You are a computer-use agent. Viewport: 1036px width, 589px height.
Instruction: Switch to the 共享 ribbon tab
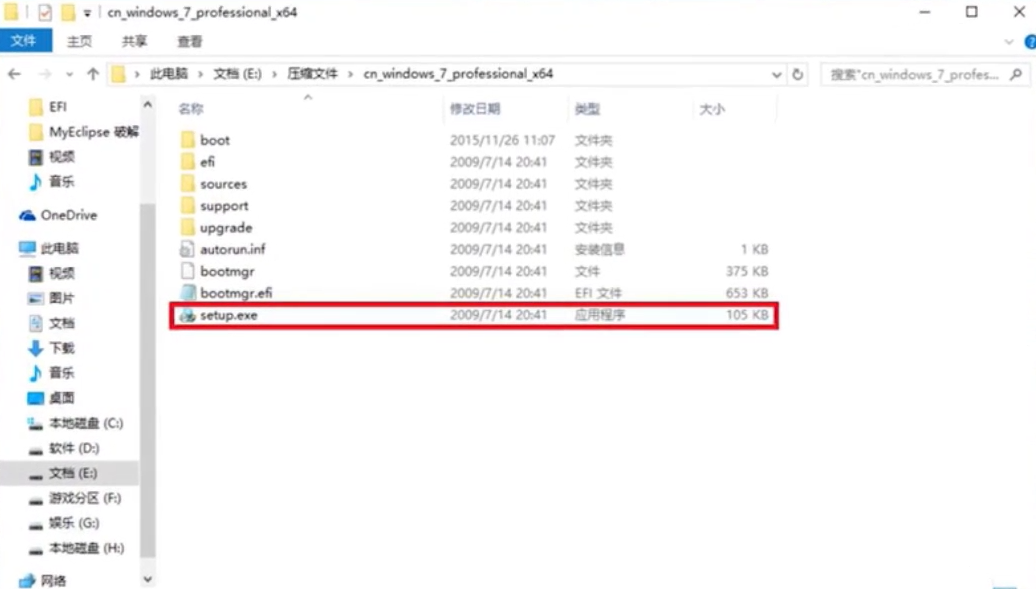[134, 42]
